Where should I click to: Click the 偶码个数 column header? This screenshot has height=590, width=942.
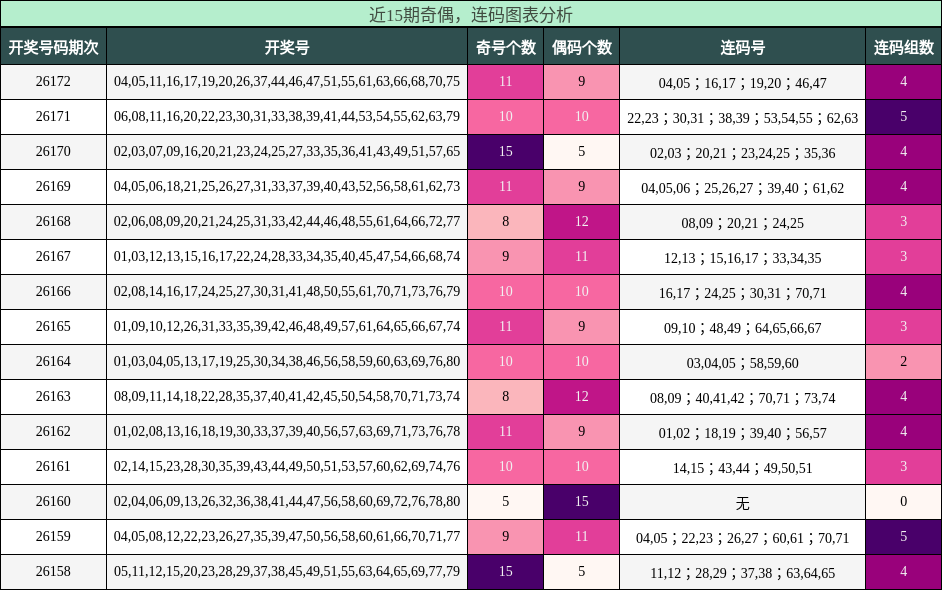tap(582, 47)
